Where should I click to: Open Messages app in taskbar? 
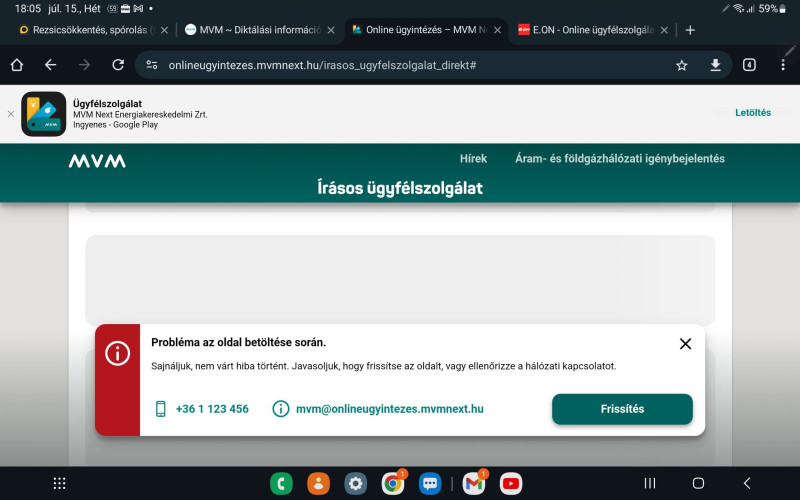coord(430,484)
